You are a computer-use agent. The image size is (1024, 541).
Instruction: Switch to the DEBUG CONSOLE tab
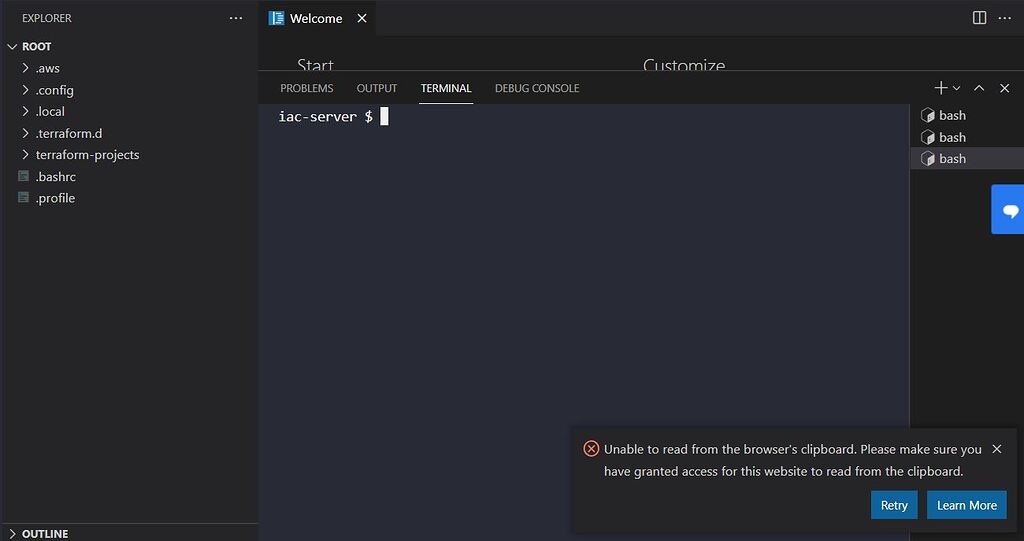pos(537,88)
